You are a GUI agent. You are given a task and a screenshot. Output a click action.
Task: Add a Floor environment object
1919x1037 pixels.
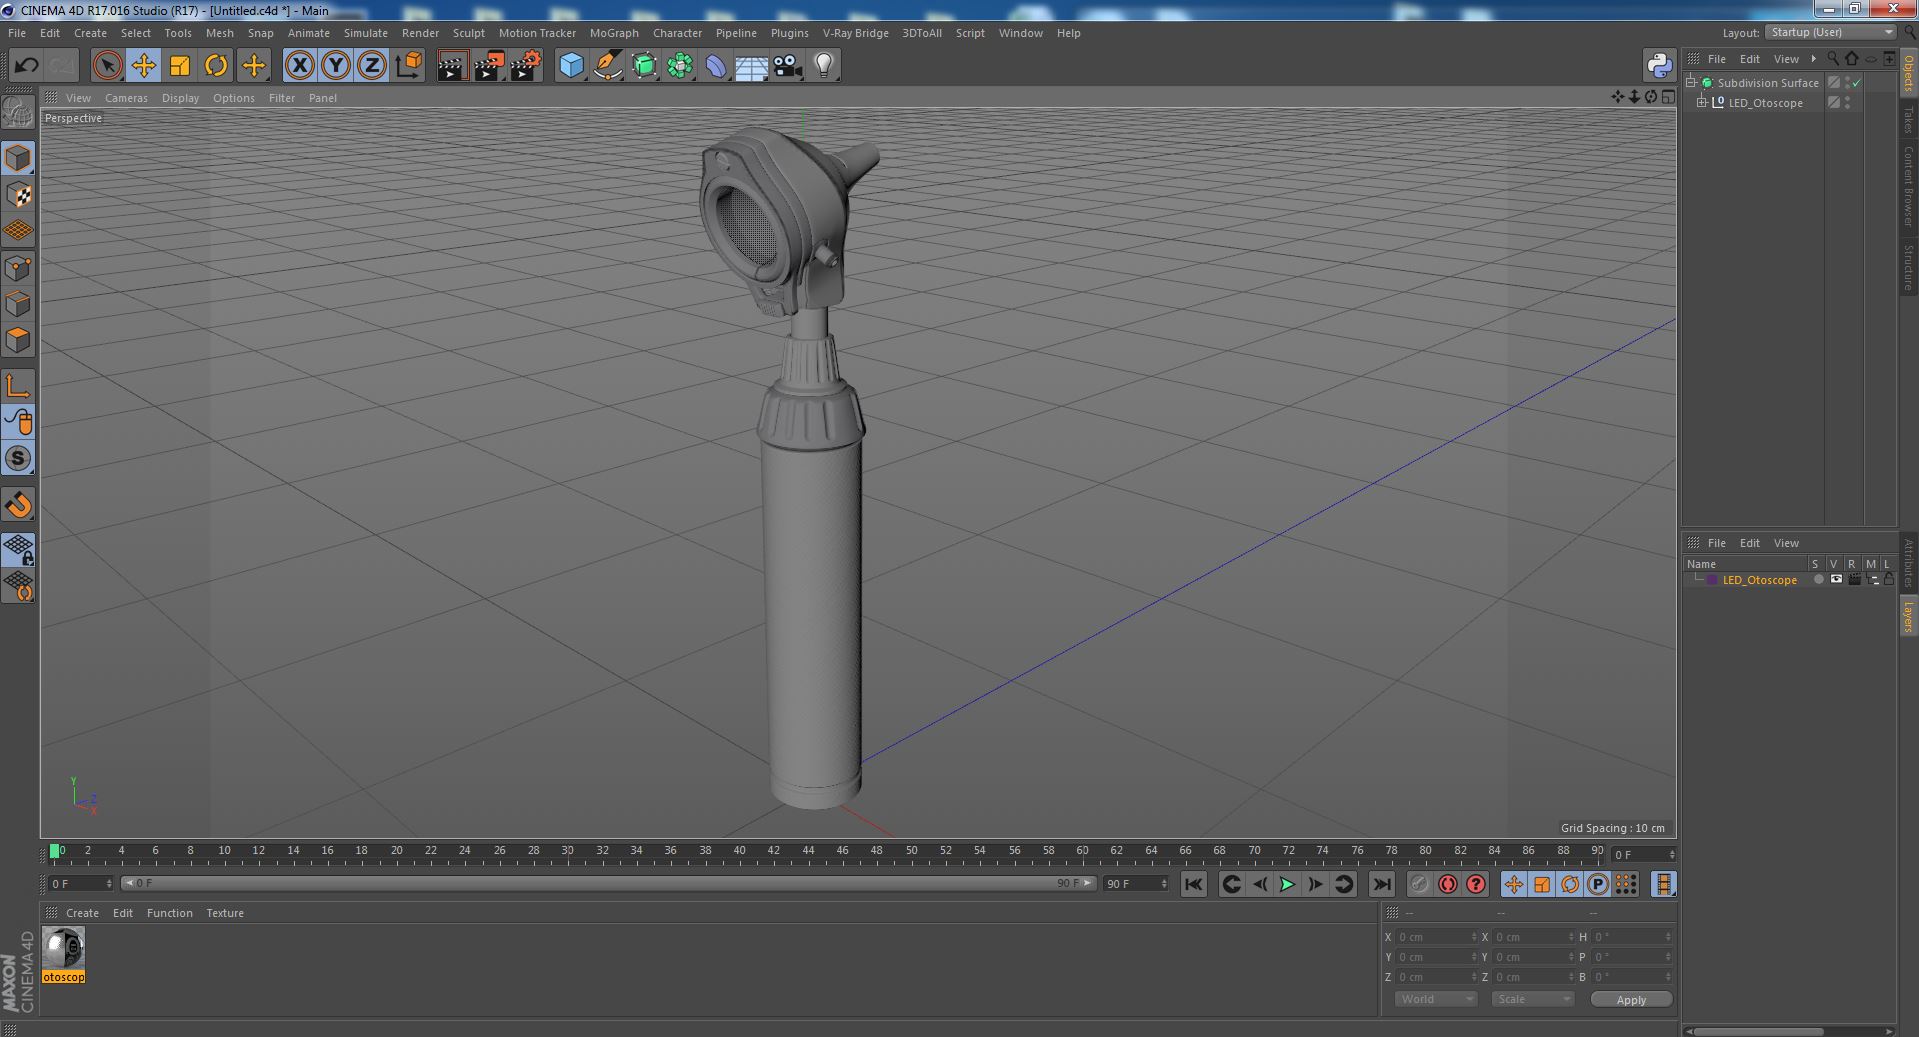pos(751,66)
